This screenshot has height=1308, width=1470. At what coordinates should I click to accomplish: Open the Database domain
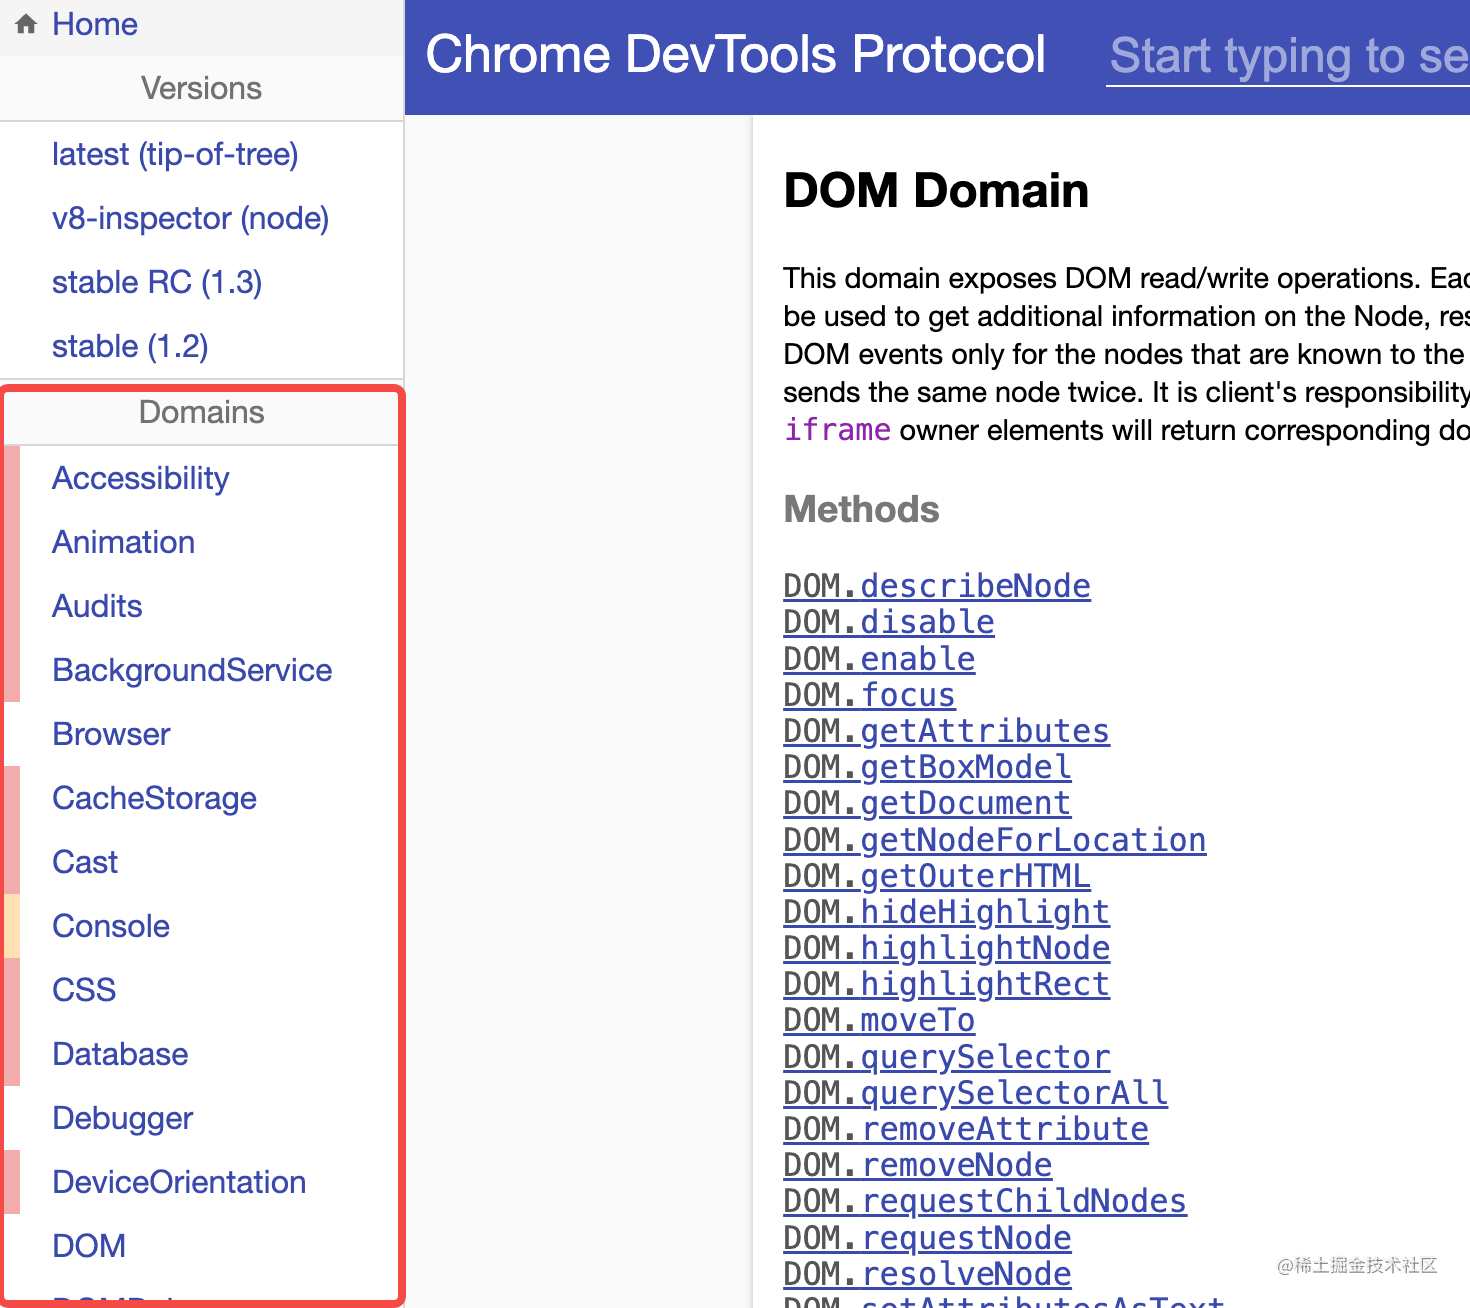click(120, 1054)
